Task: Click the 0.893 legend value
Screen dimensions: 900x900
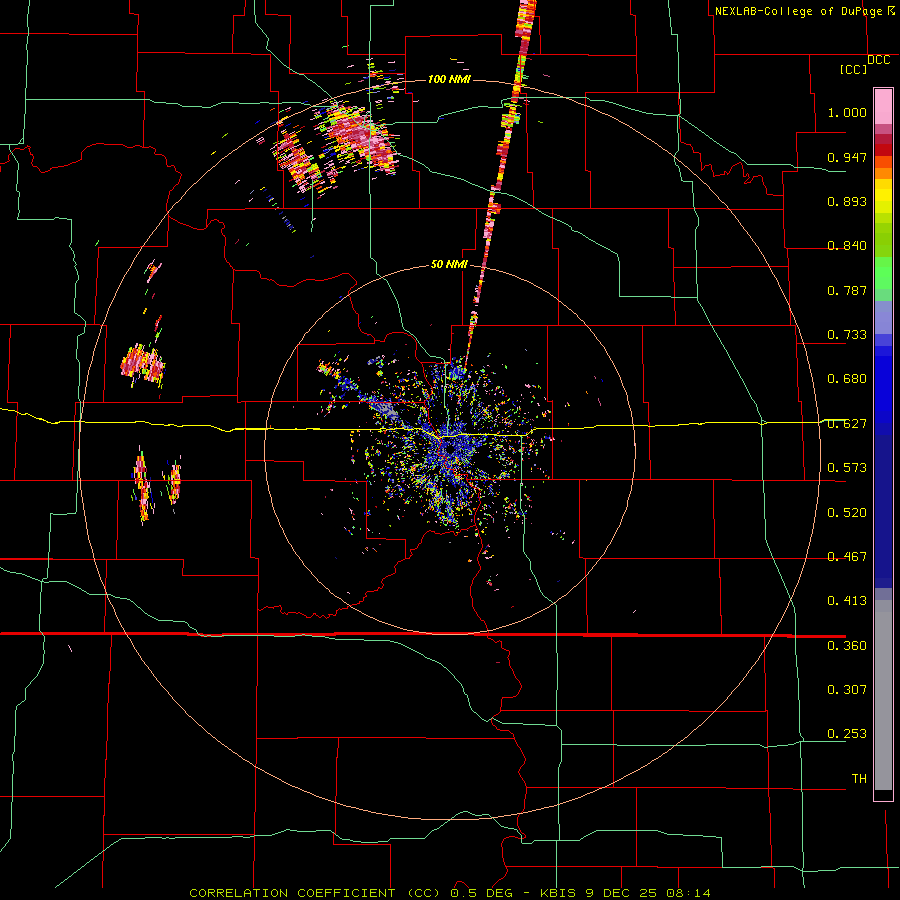Action: coord(847,201)
